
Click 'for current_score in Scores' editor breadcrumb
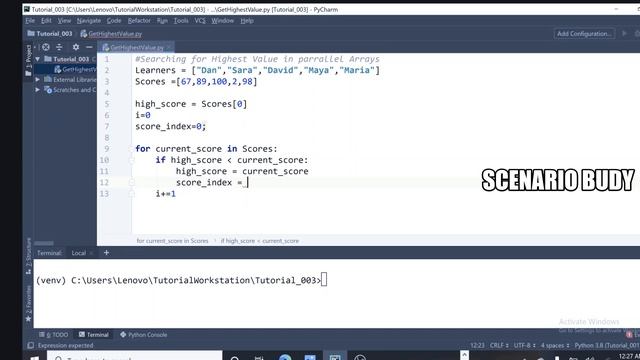172,241
